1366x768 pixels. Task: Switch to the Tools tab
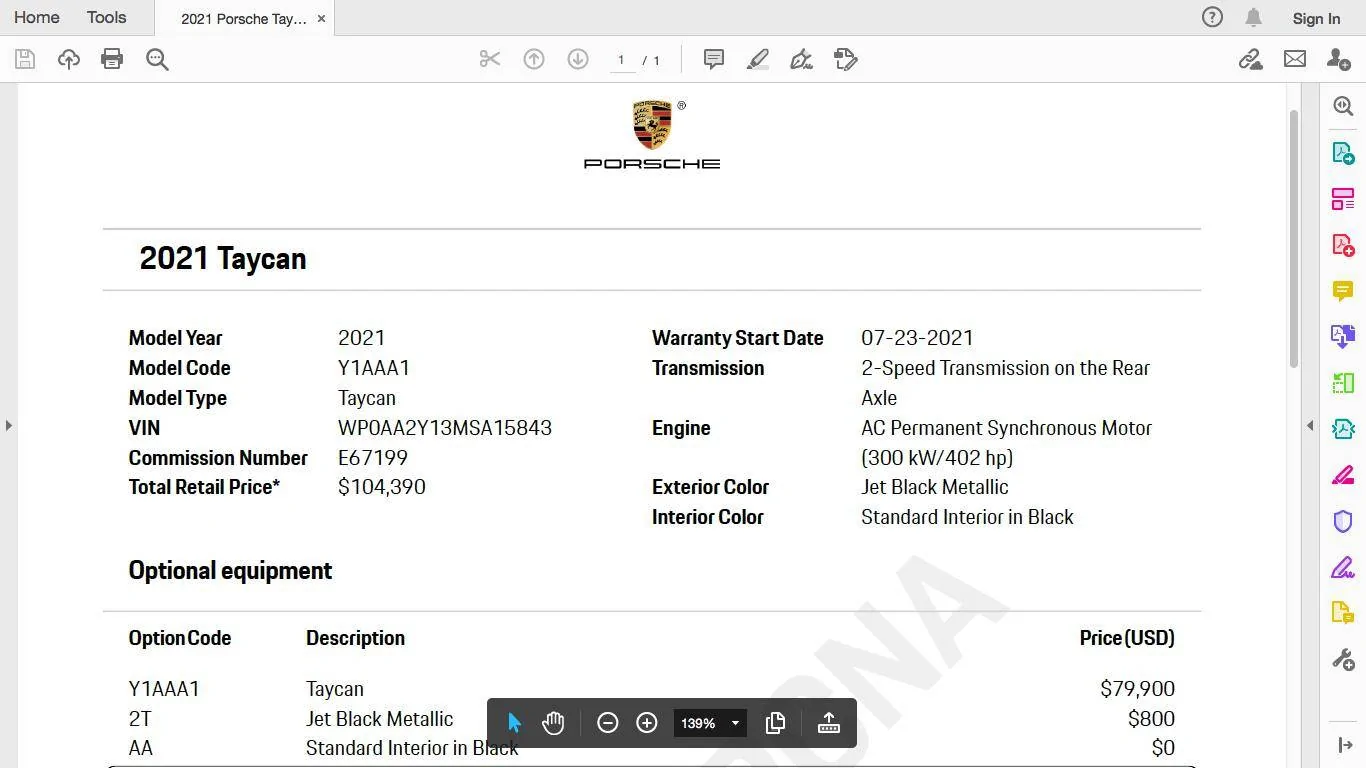point(106,17)
